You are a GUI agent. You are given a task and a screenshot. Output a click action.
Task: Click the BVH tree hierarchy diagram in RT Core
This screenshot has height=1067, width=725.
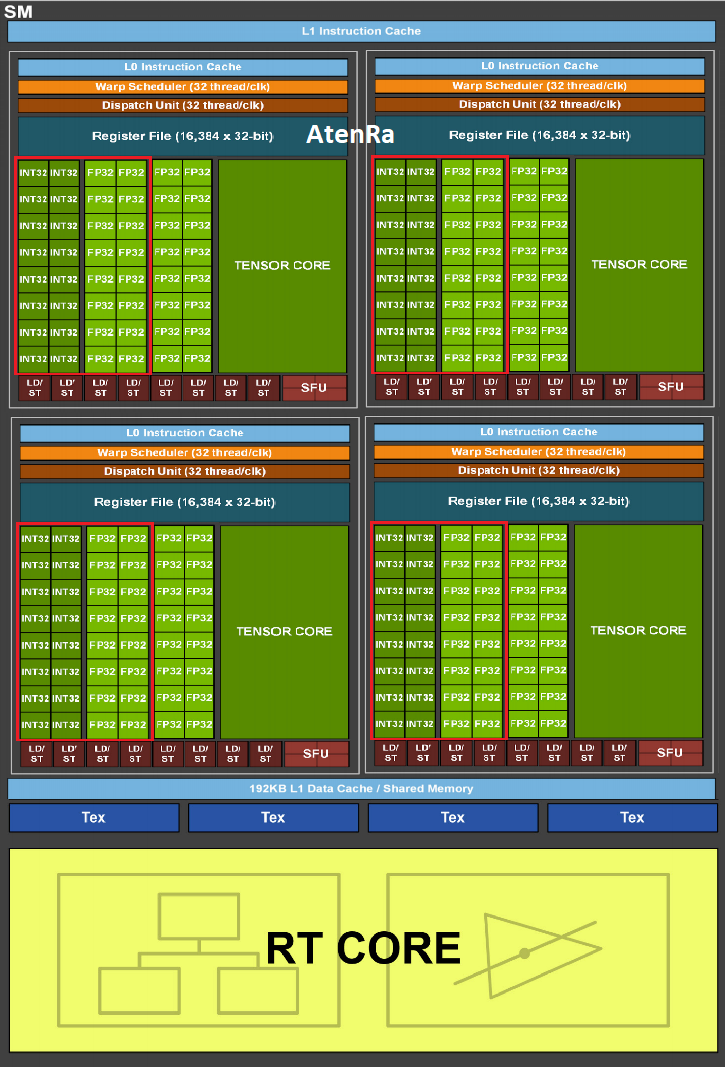click(x=199, y=951)
